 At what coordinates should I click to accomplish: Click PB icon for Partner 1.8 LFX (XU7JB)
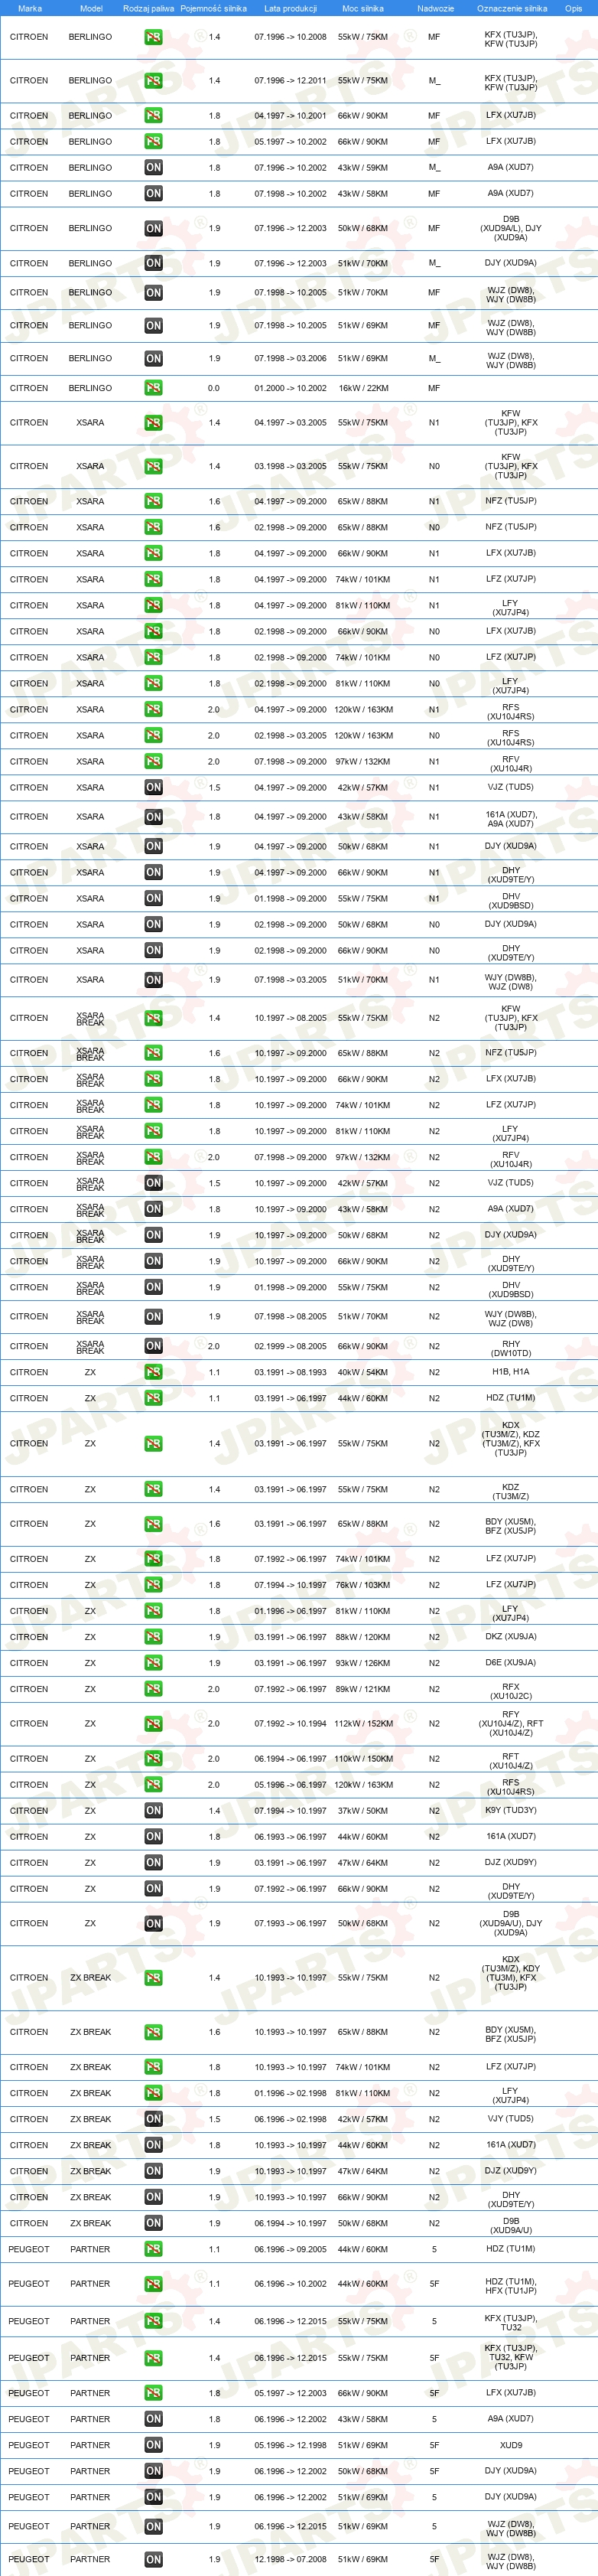pyautogui.click(x=153, y=2393)
